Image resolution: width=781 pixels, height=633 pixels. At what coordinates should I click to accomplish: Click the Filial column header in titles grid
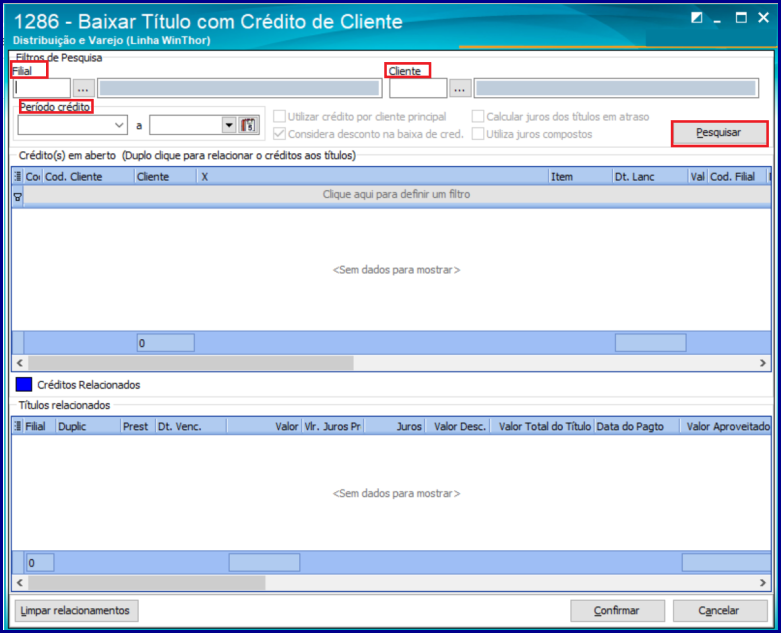39,427
